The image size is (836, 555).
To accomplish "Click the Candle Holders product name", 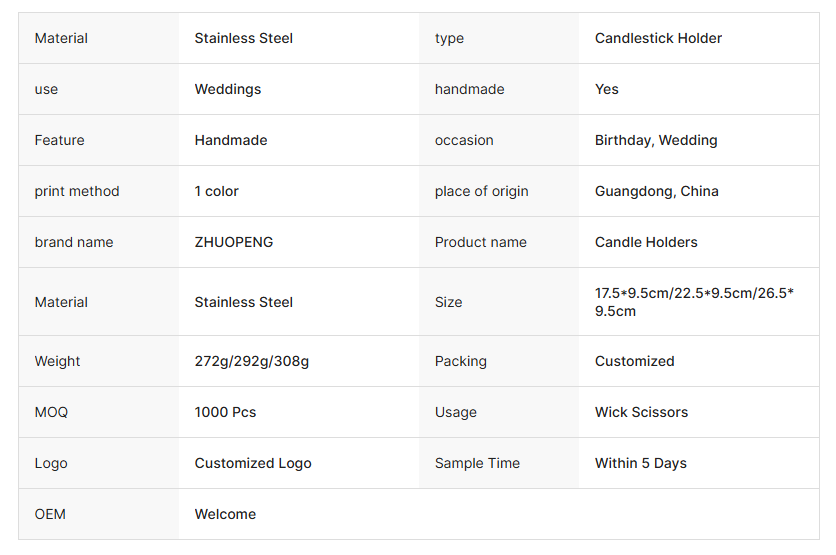I will pos(646,242).
